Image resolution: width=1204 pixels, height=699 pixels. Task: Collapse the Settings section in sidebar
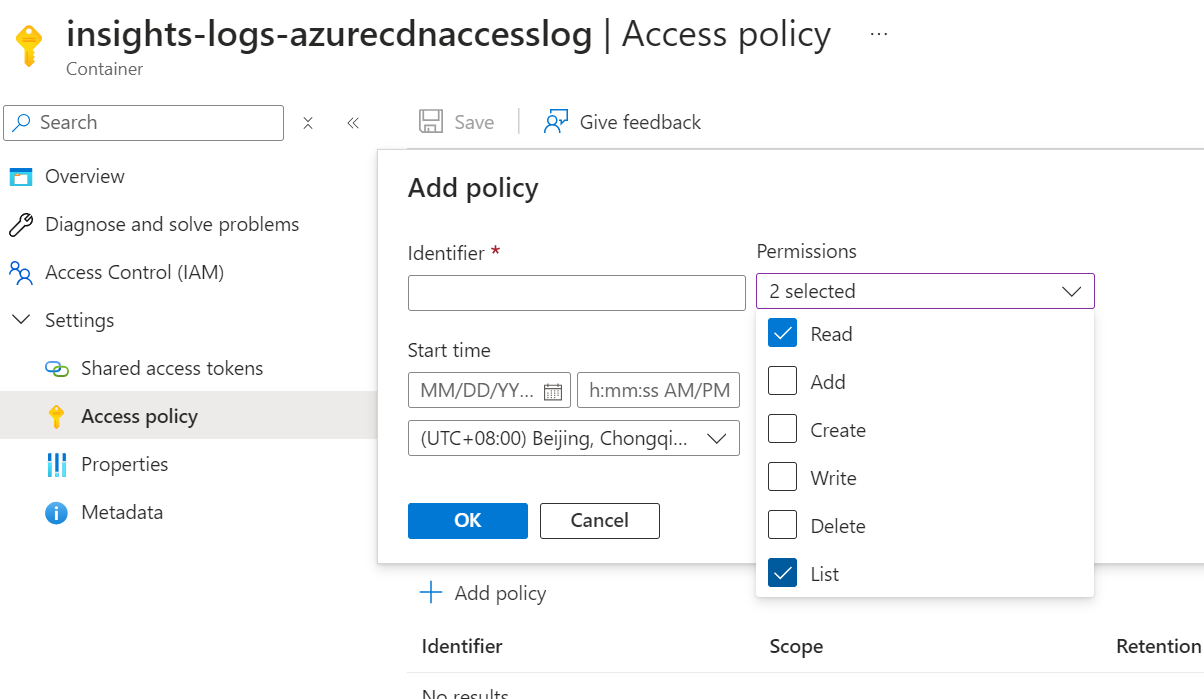tap(20, 320)
